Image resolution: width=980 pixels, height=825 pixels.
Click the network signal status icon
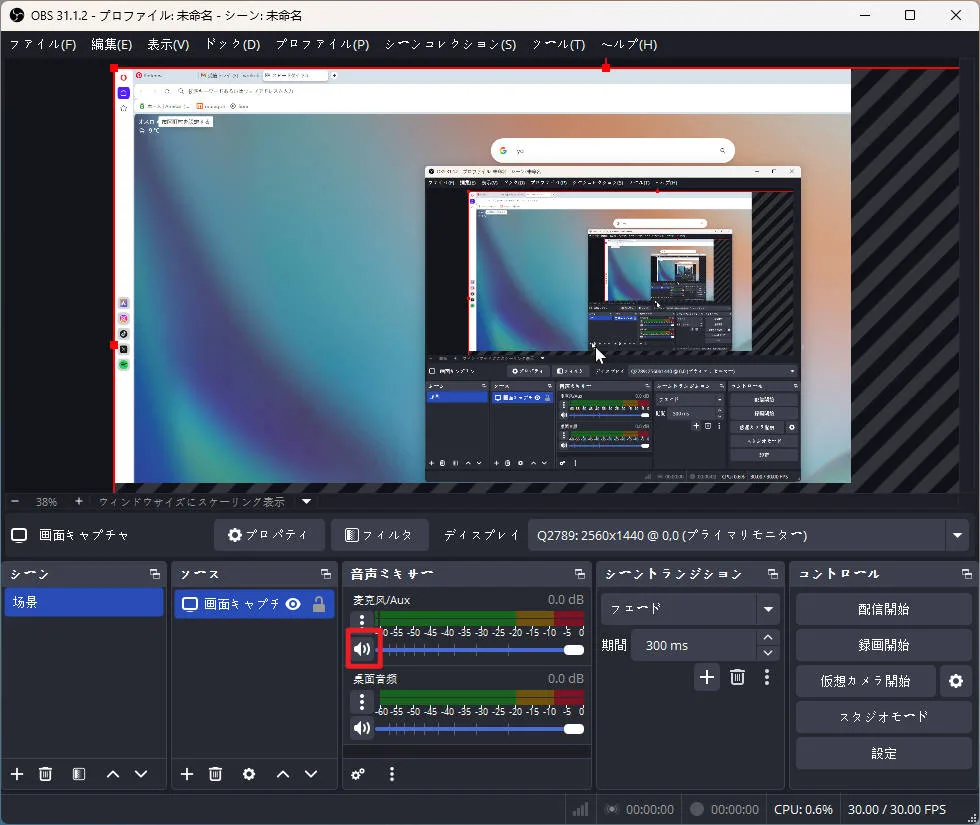(x=581, y=809)
